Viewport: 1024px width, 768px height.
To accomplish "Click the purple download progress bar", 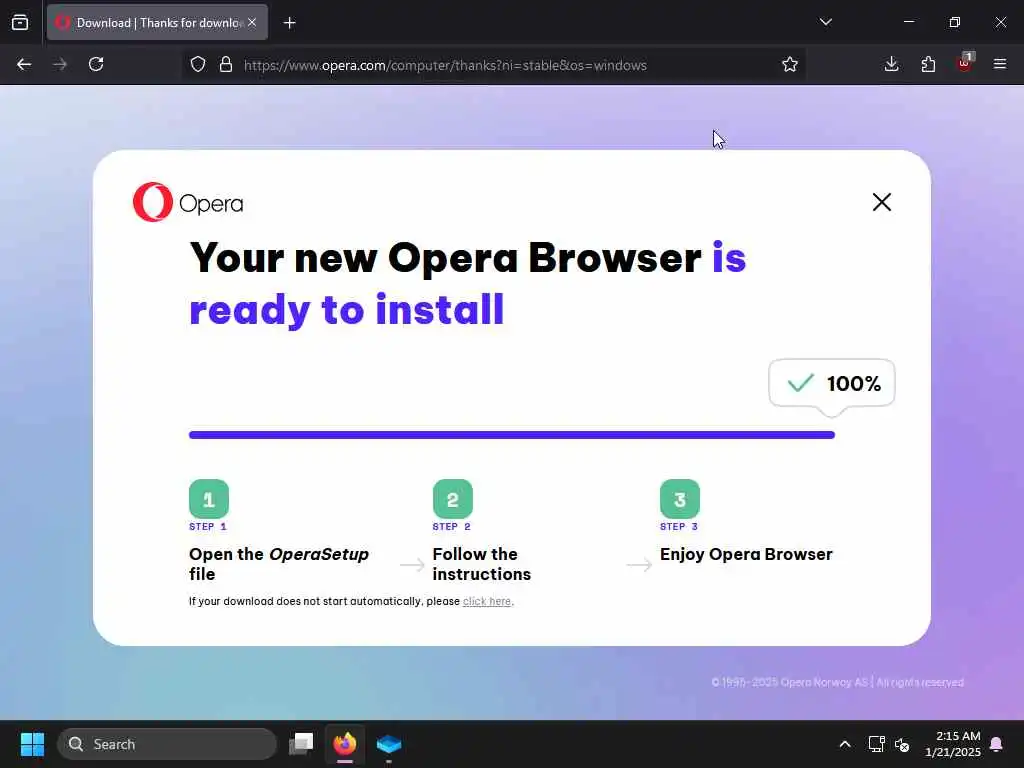I will click(512, 435).
